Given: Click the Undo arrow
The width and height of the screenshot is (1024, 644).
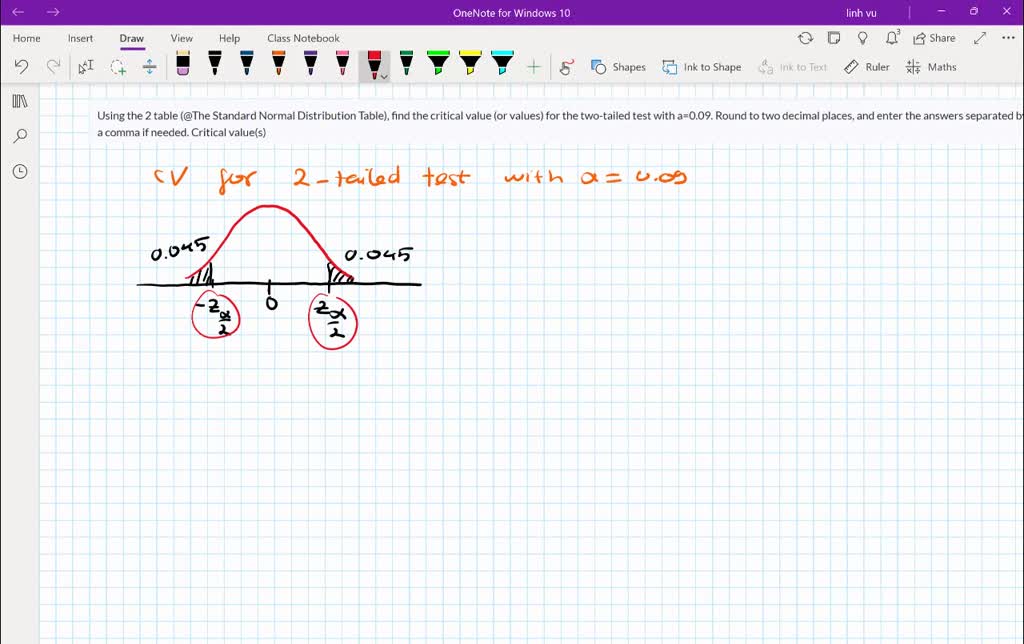Looking at the screenshot, I should pos(21,66).
